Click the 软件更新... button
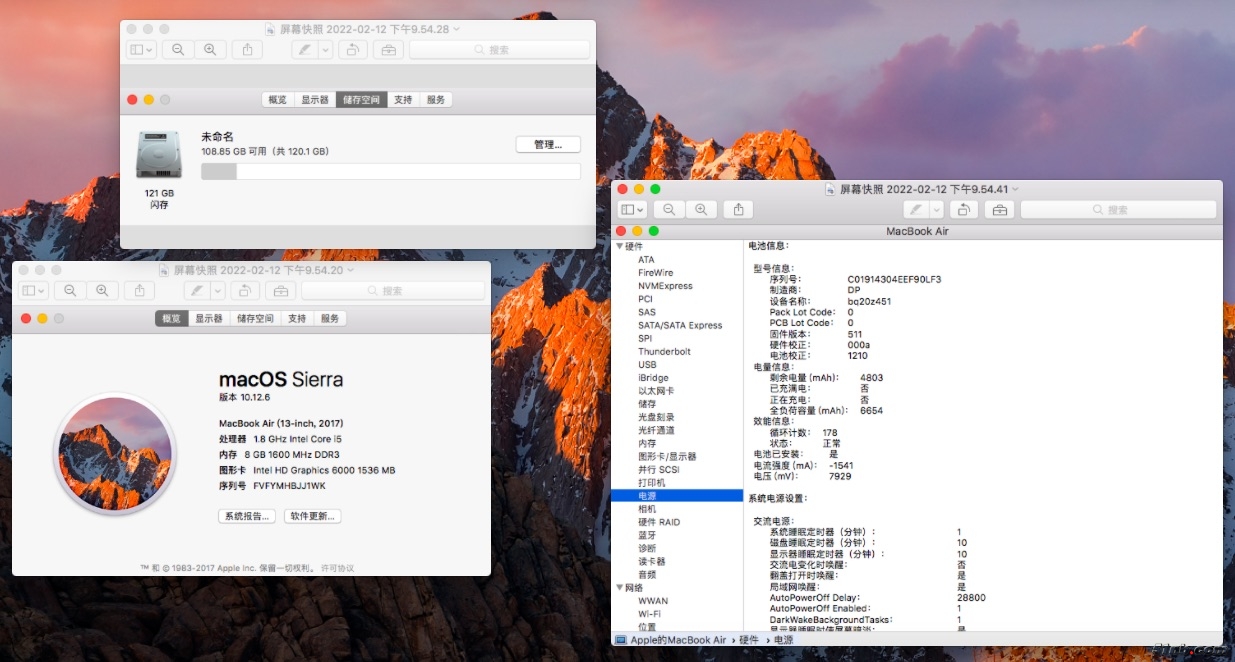 pyautogui.click(x=313, y=516)
